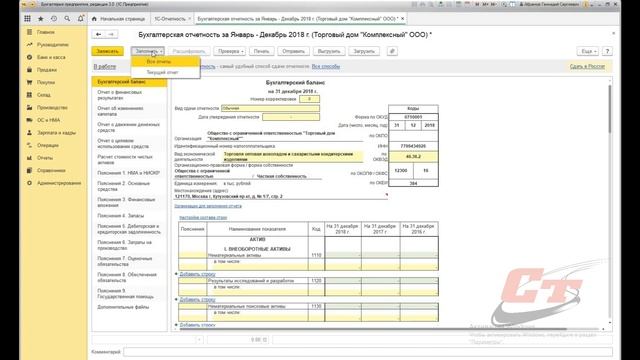
Task: Open the Операции section in sidebar
Action: click(x=48, y=145)
